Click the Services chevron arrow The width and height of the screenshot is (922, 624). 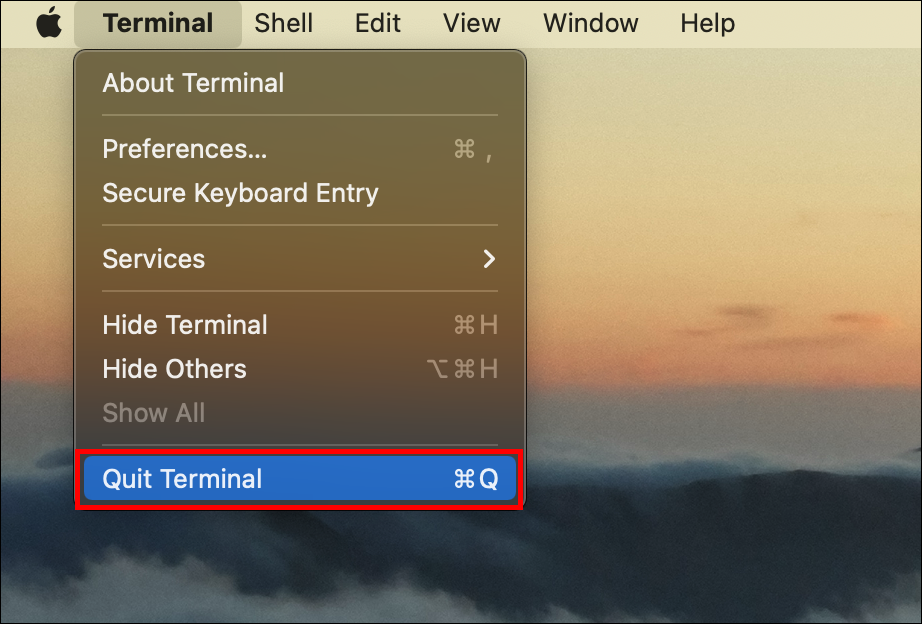pyautogui.click(x=489, y=259)
